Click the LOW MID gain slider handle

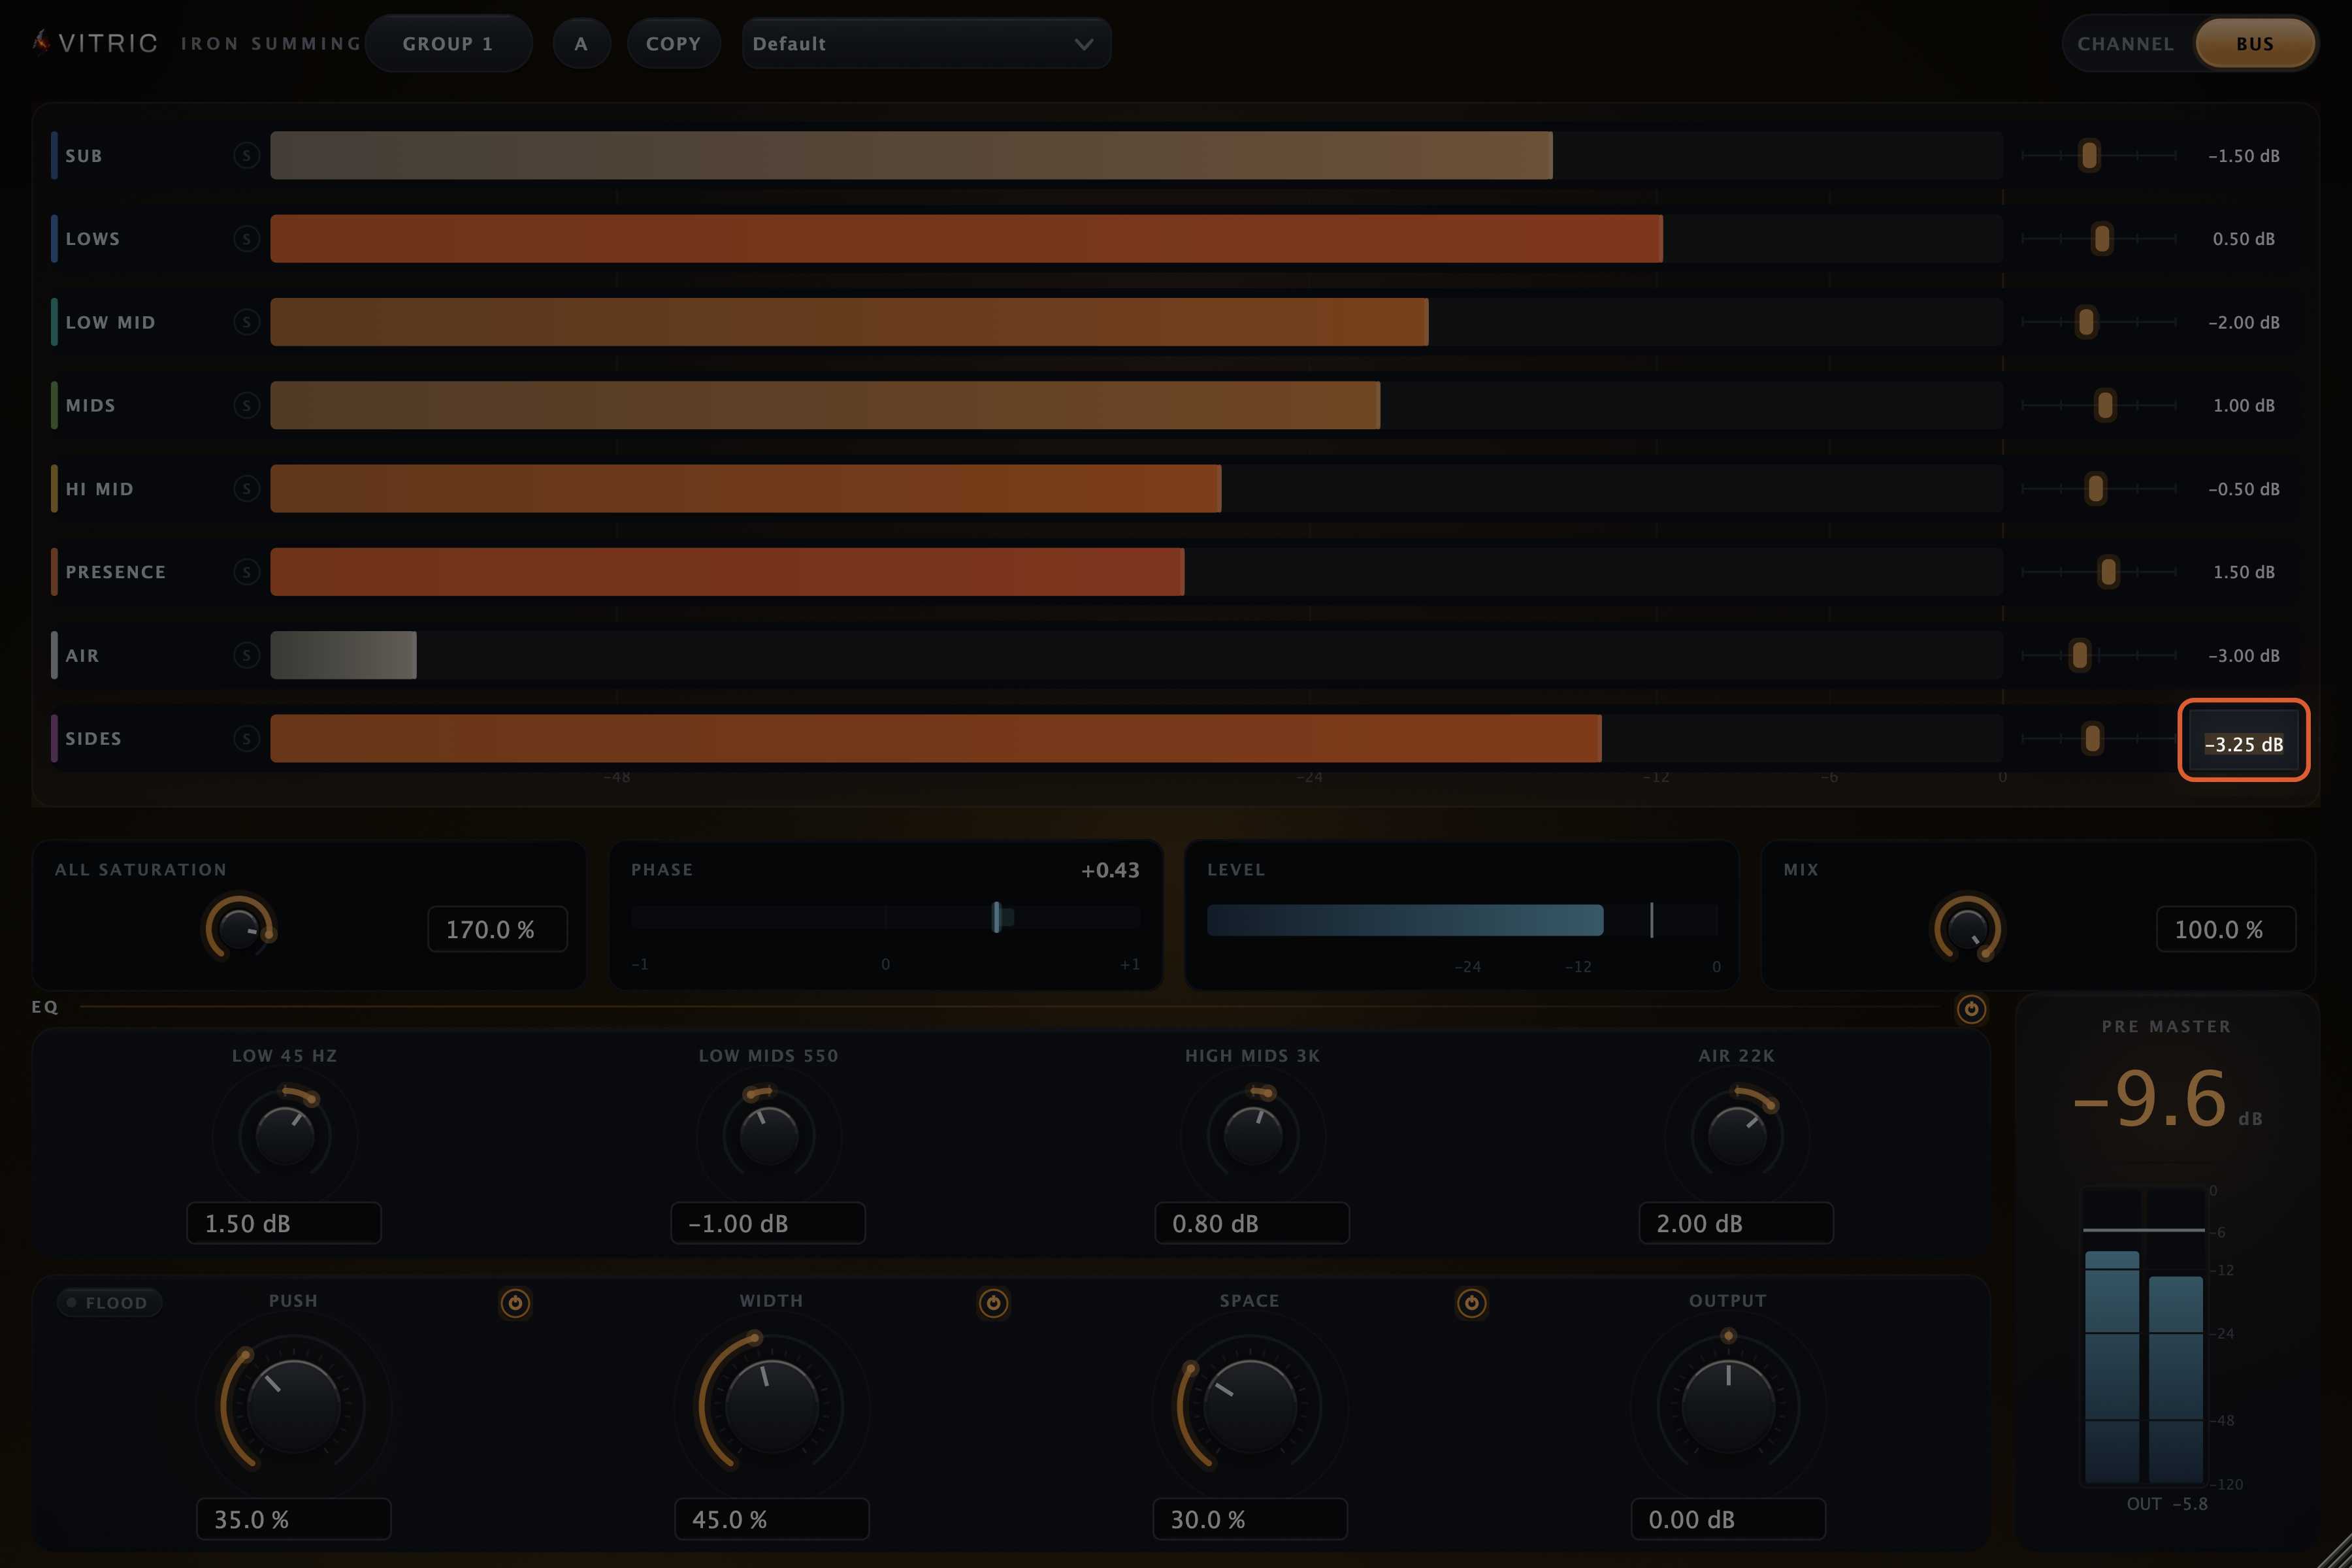tap(2086, 322)
